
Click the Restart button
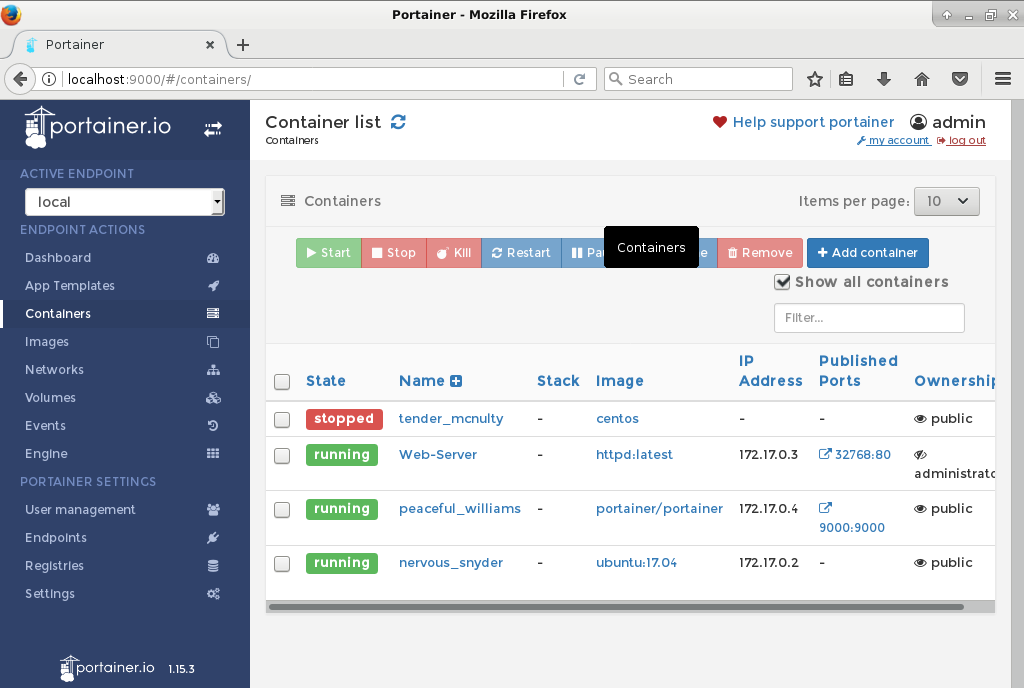tap(521, 253)
